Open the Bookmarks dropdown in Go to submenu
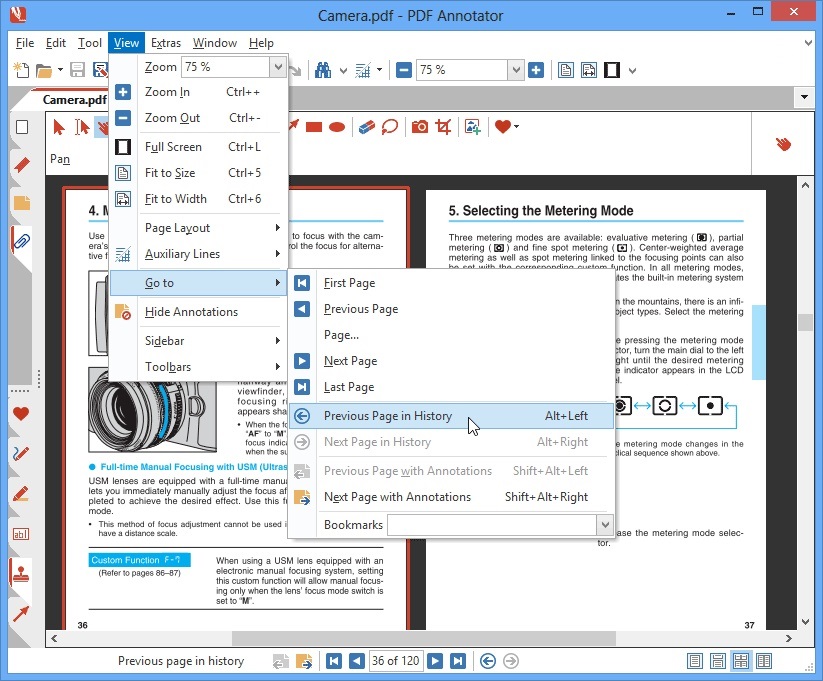Image resolution: width=823 pixels, height=681 pixels. tap(604, 525)
